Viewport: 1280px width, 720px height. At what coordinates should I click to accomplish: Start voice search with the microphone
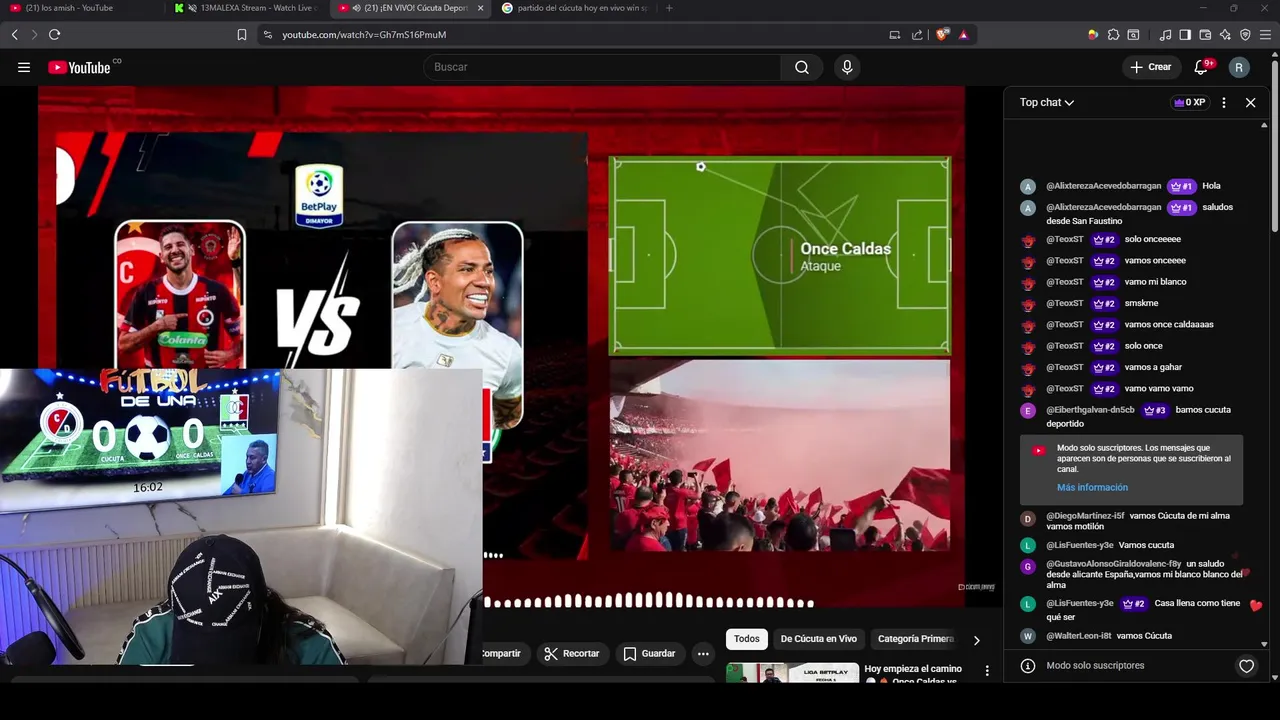click(x=847, y=67)
